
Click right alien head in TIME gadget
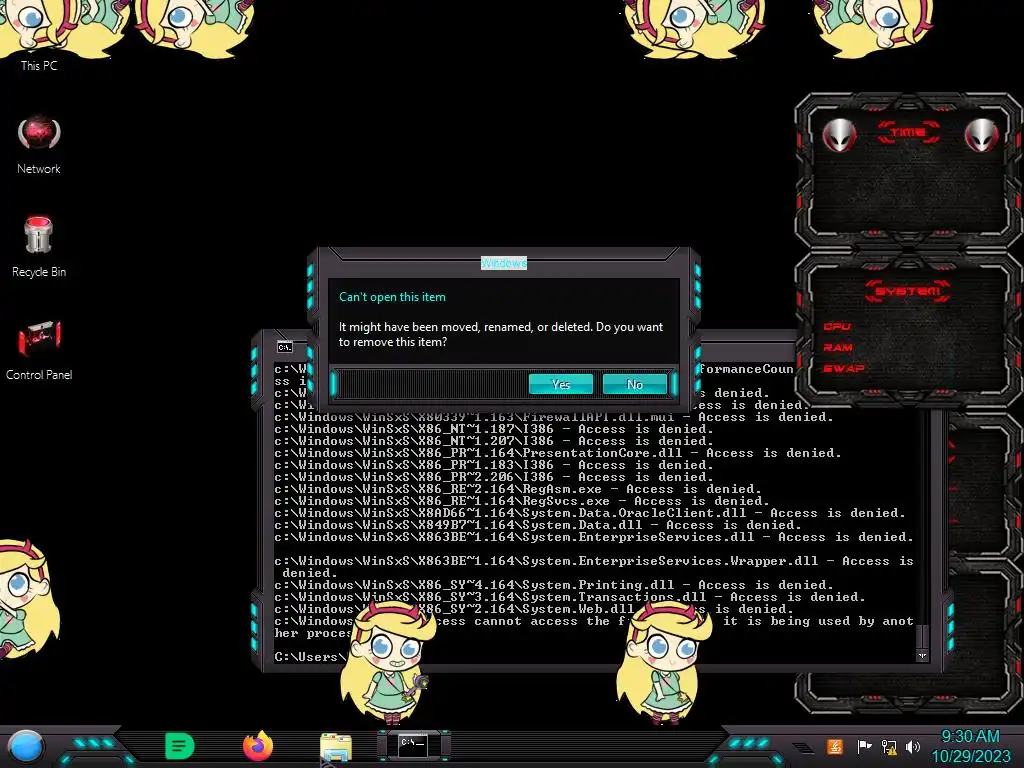tap(981, 135)
